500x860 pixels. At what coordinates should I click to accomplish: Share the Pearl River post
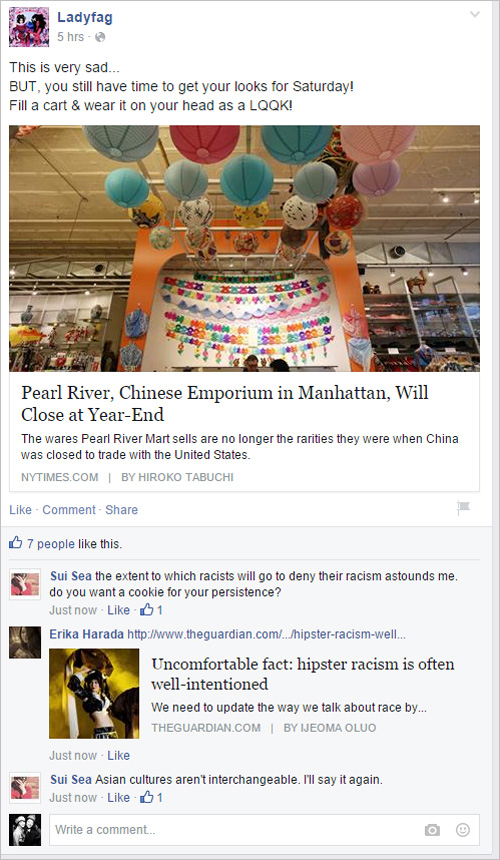(x=122, y=510)
